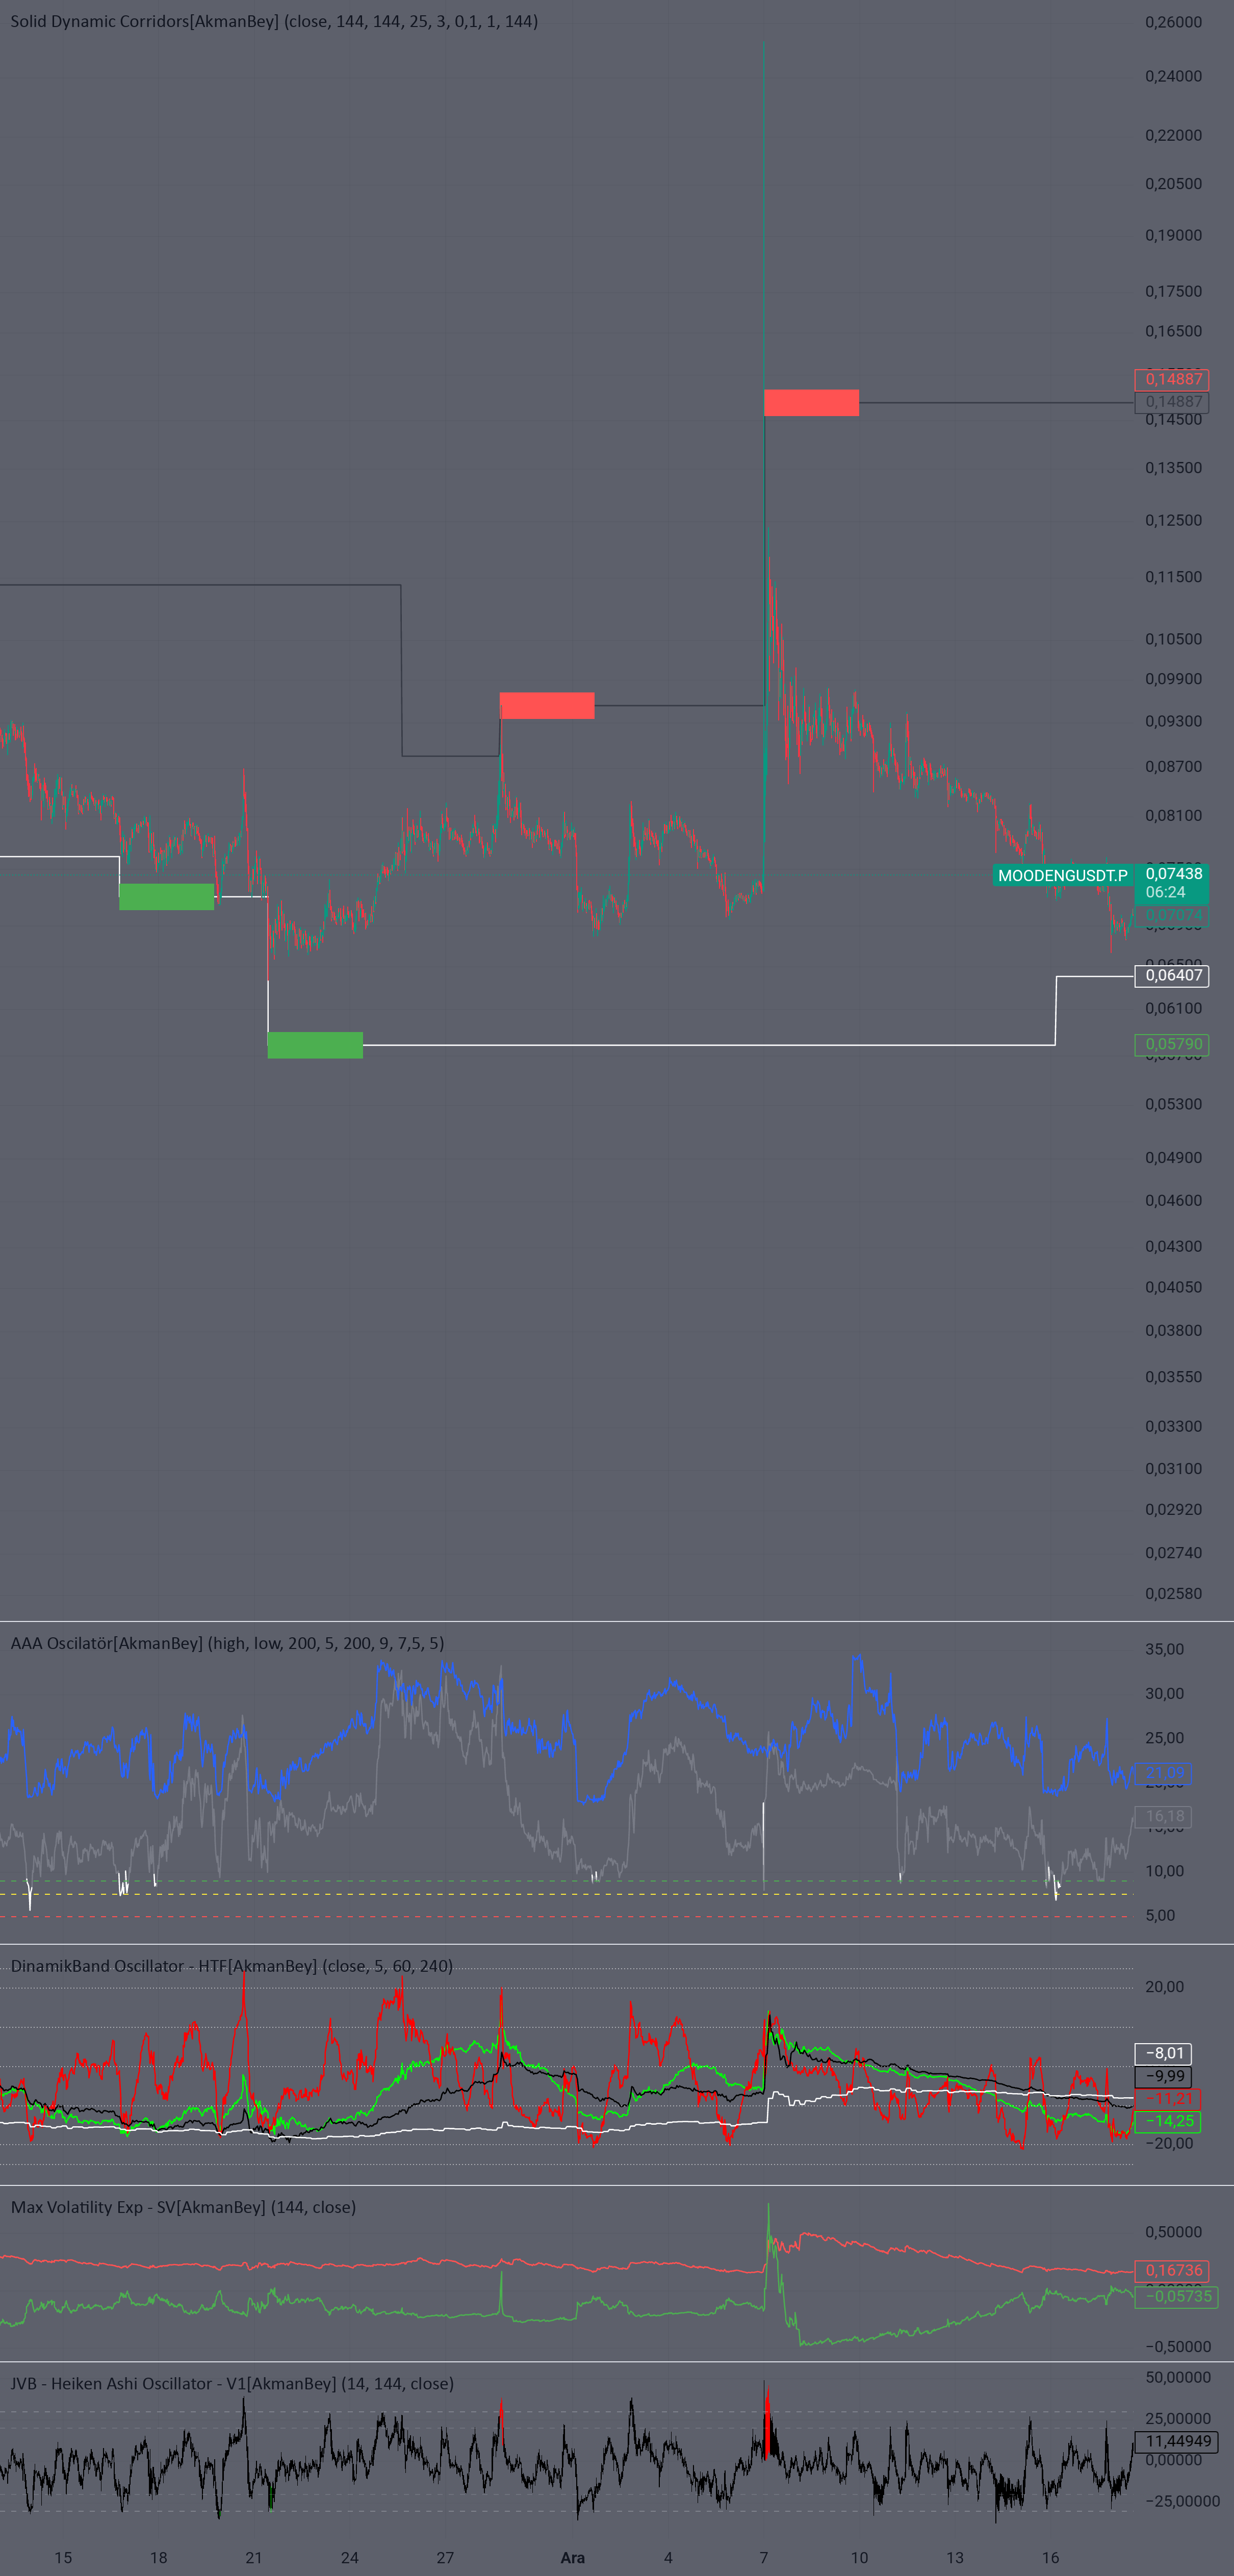Click the 35,00 AAA oscillator scale value
This screenshot has width=1234, height=2576.
pos(1164,1649)
